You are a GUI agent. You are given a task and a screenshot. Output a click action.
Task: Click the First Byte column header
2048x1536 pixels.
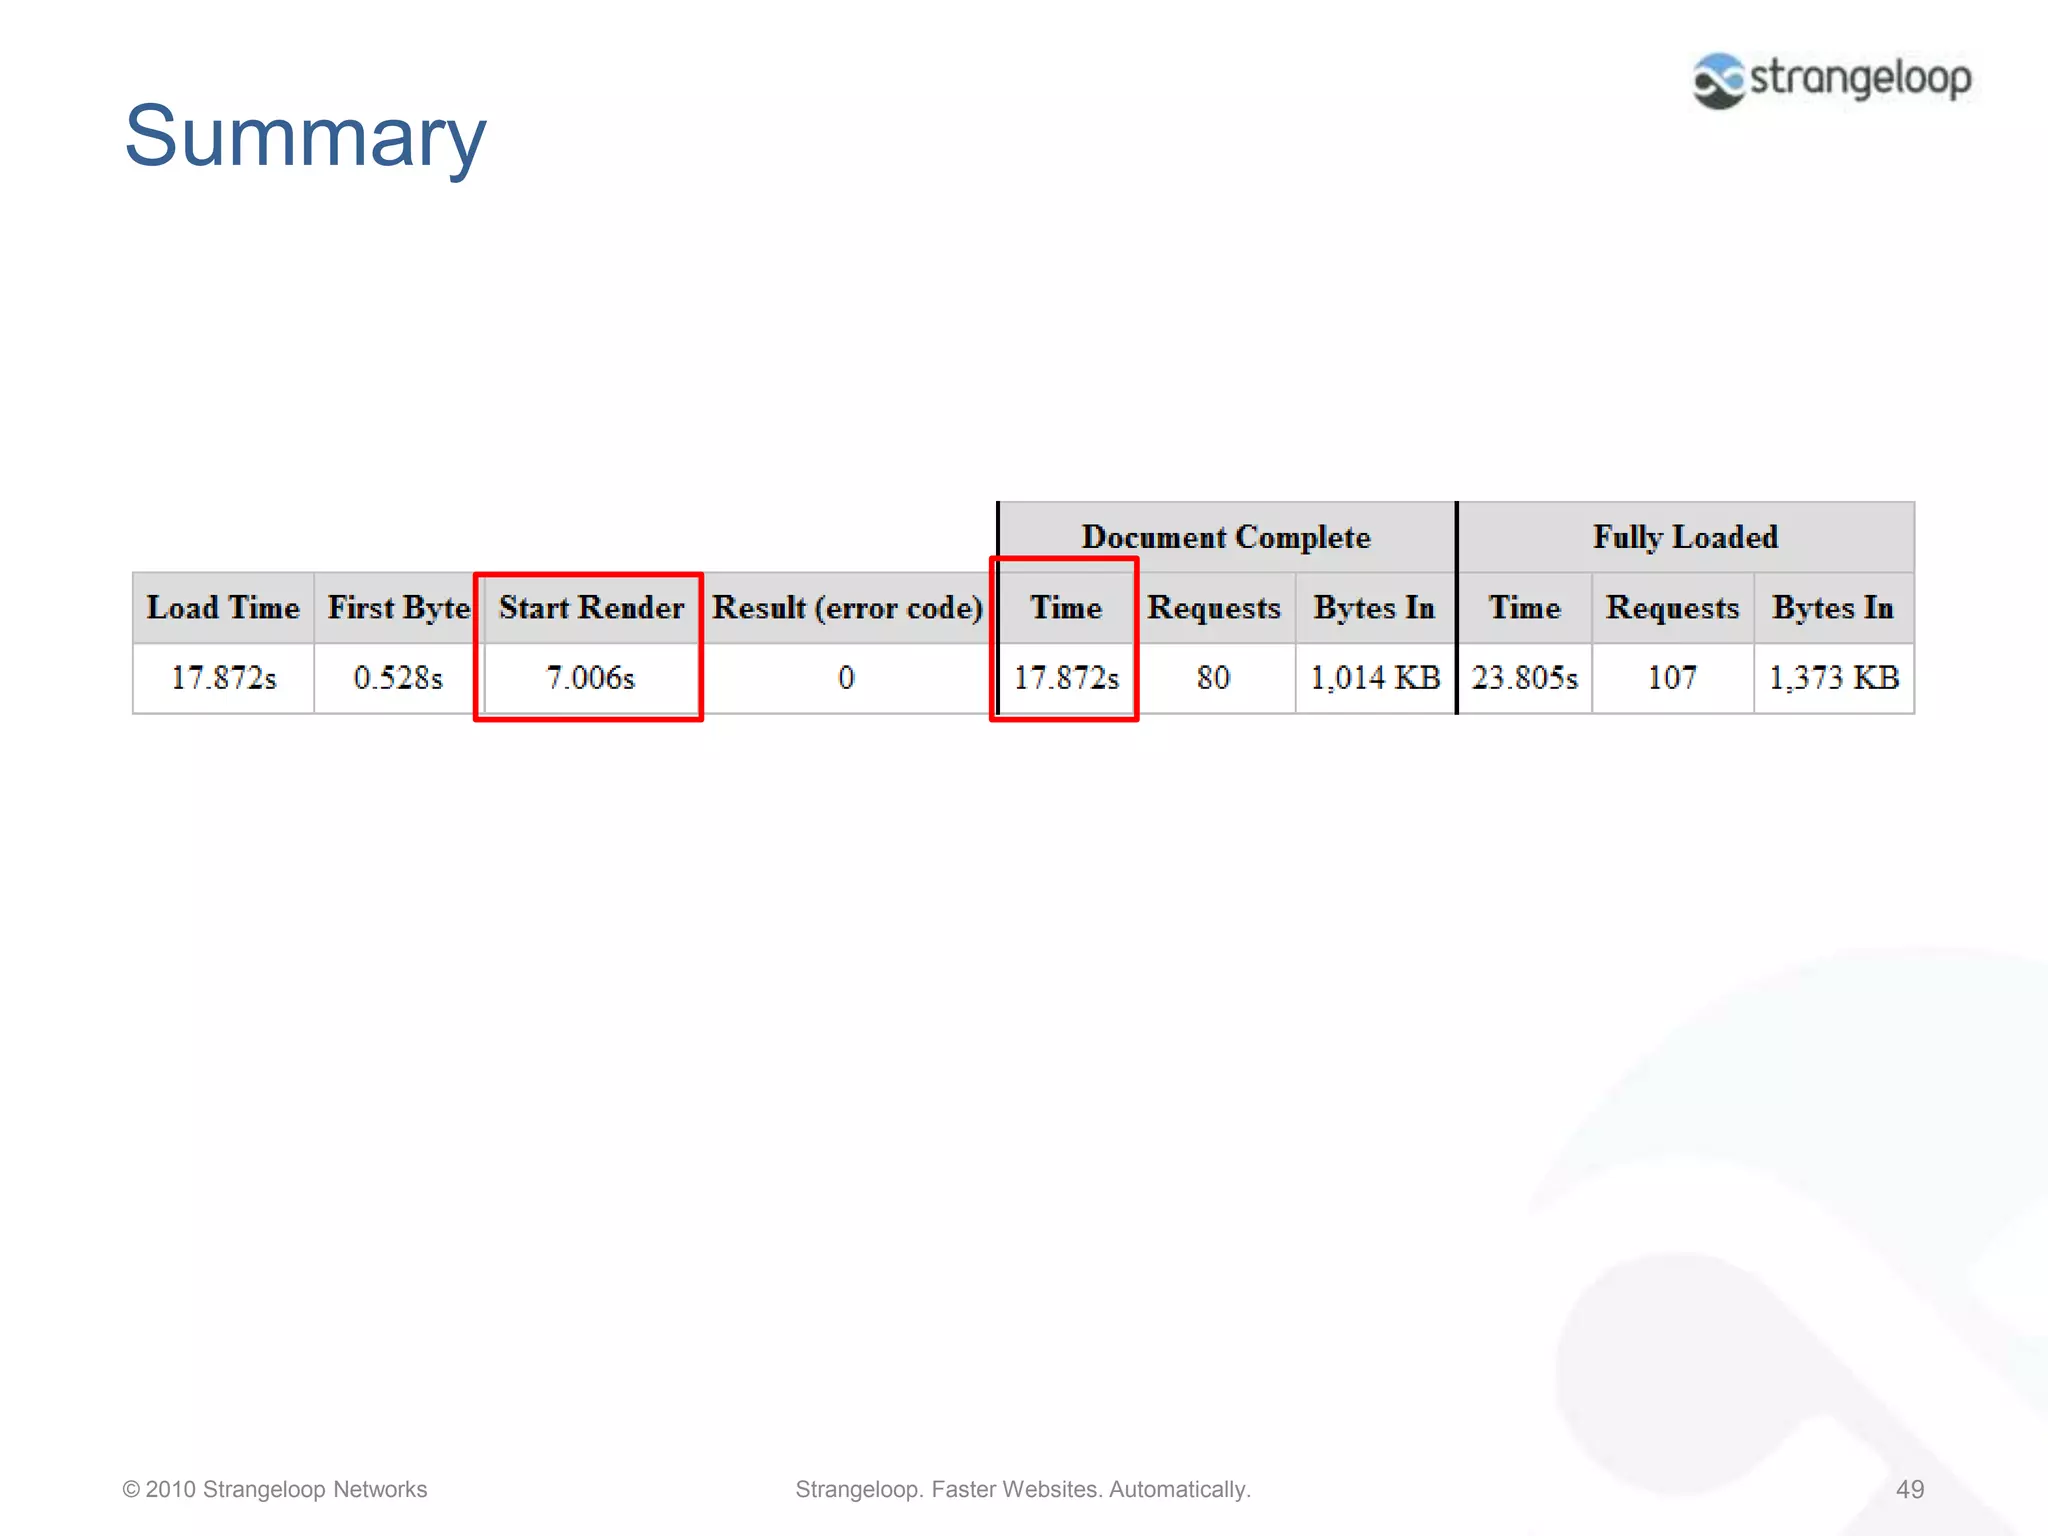click(x=398, y=608)
